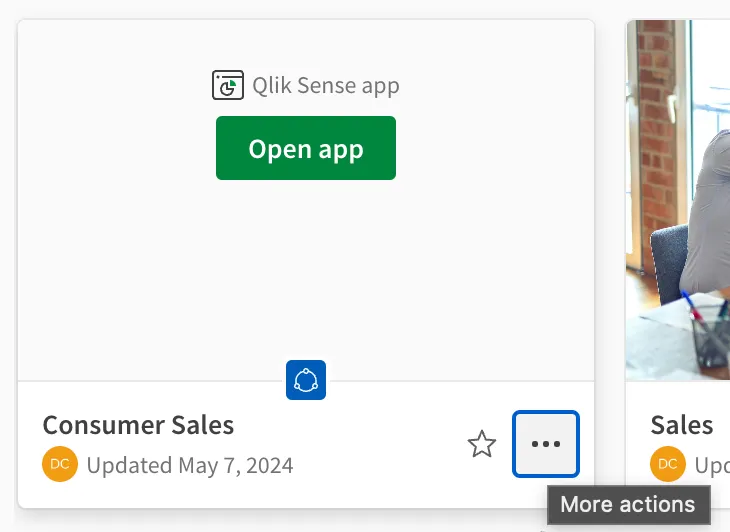Click the blank footer right of Sales title
This screenshot has width=730, height=532.
722,425
